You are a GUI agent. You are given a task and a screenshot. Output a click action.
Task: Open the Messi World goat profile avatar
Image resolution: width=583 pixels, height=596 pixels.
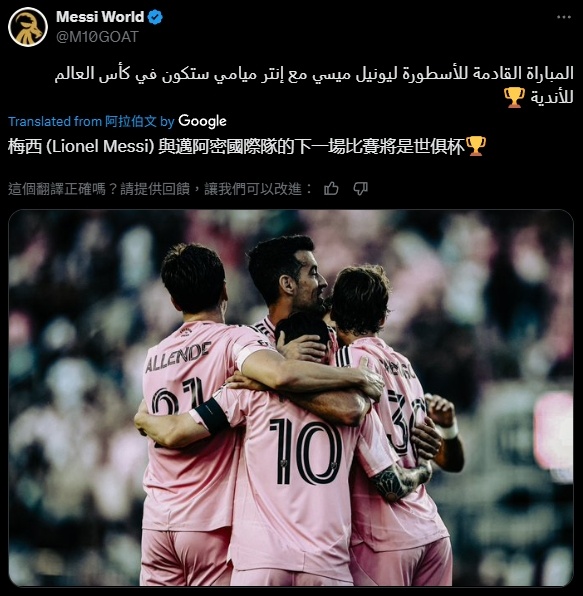(28, 27)
